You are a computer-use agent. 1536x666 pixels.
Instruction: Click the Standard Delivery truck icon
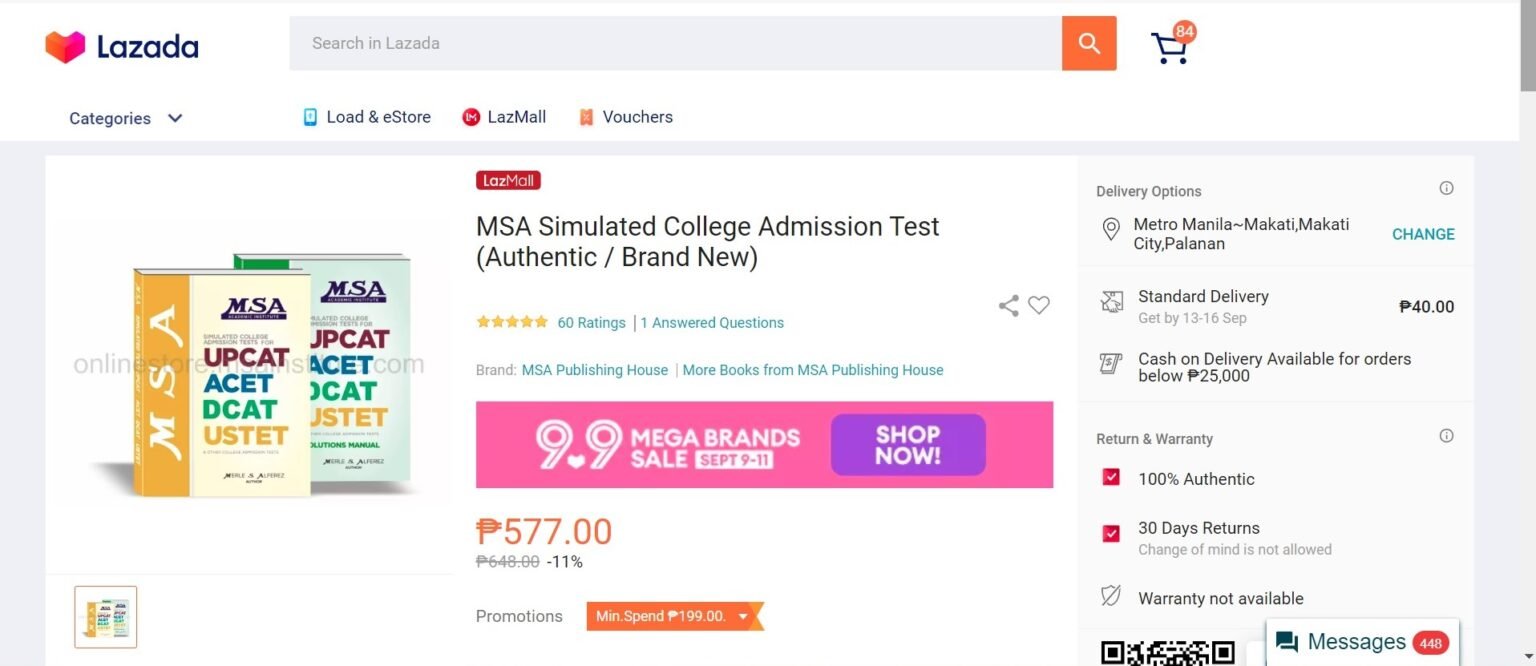[1112, 301]
